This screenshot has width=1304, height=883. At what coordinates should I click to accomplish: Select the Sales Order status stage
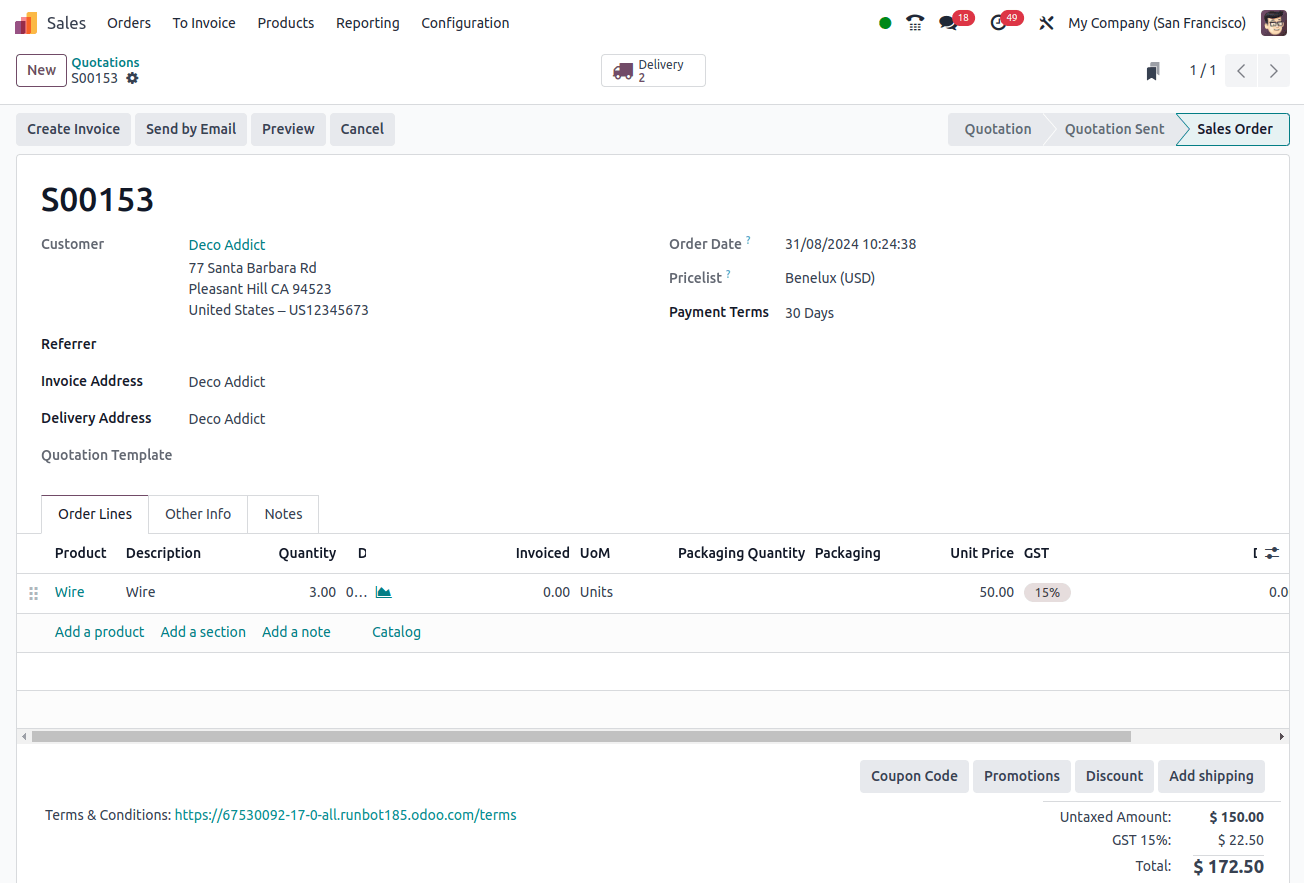pos(1234,129)
